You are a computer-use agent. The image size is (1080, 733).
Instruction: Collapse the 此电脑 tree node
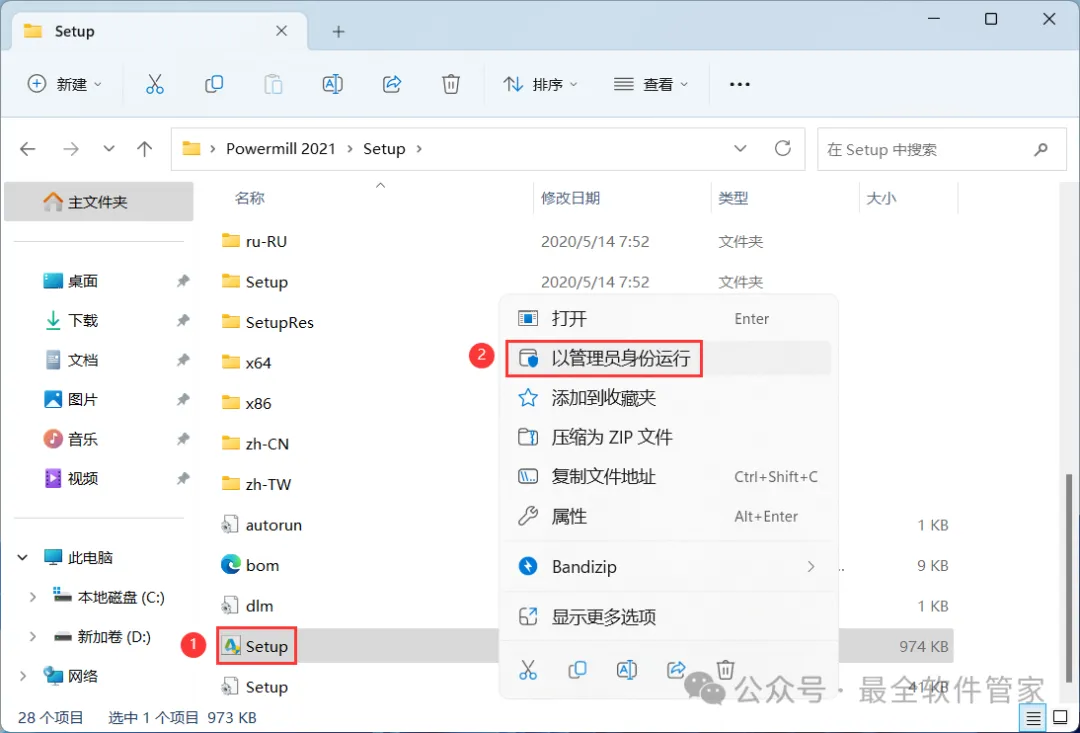tap(23, 557)
